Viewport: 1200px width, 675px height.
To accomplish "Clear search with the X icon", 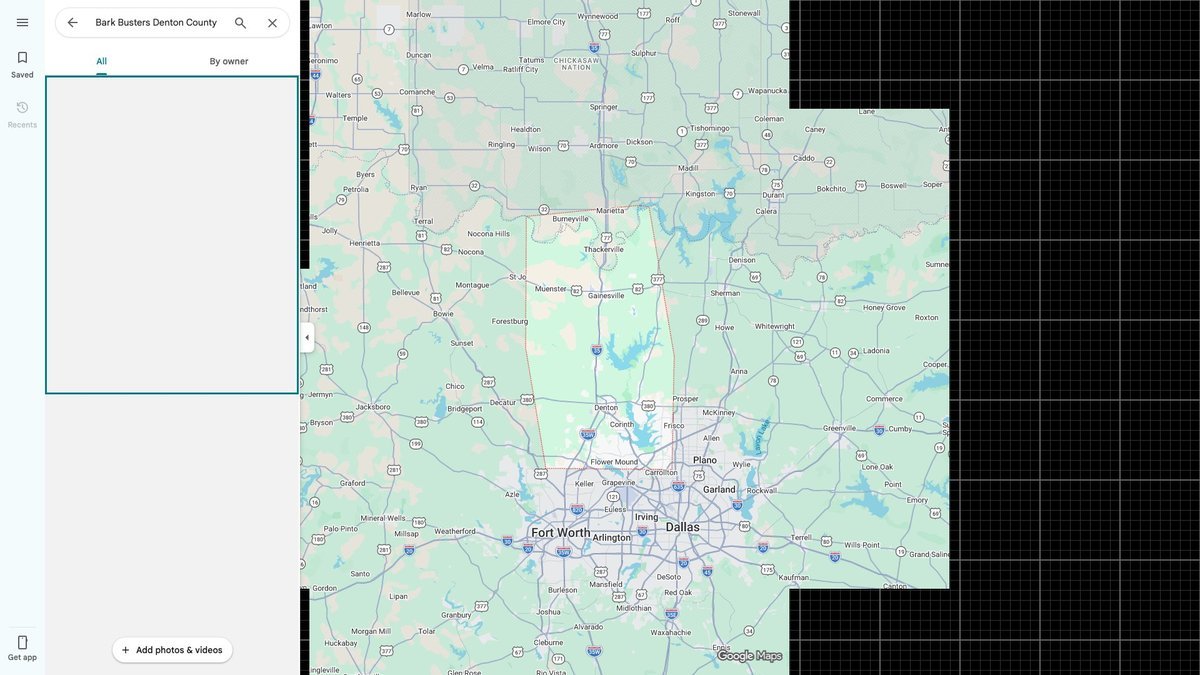I will coord(272,22).
